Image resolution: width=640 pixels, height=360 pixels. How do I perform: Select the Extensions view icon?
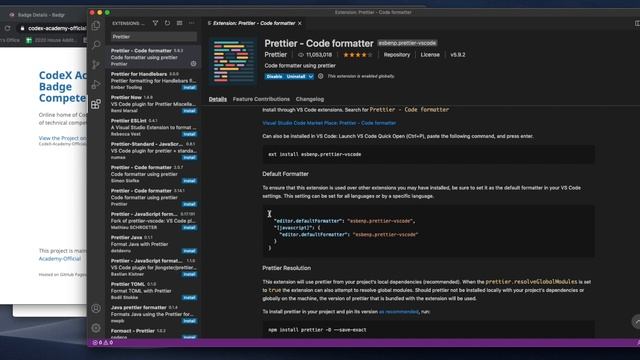coord(96,104)
